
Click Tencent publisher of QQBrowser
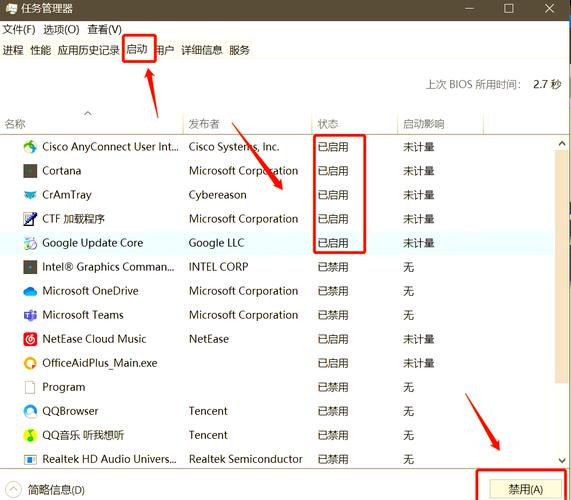coord(208,411)
